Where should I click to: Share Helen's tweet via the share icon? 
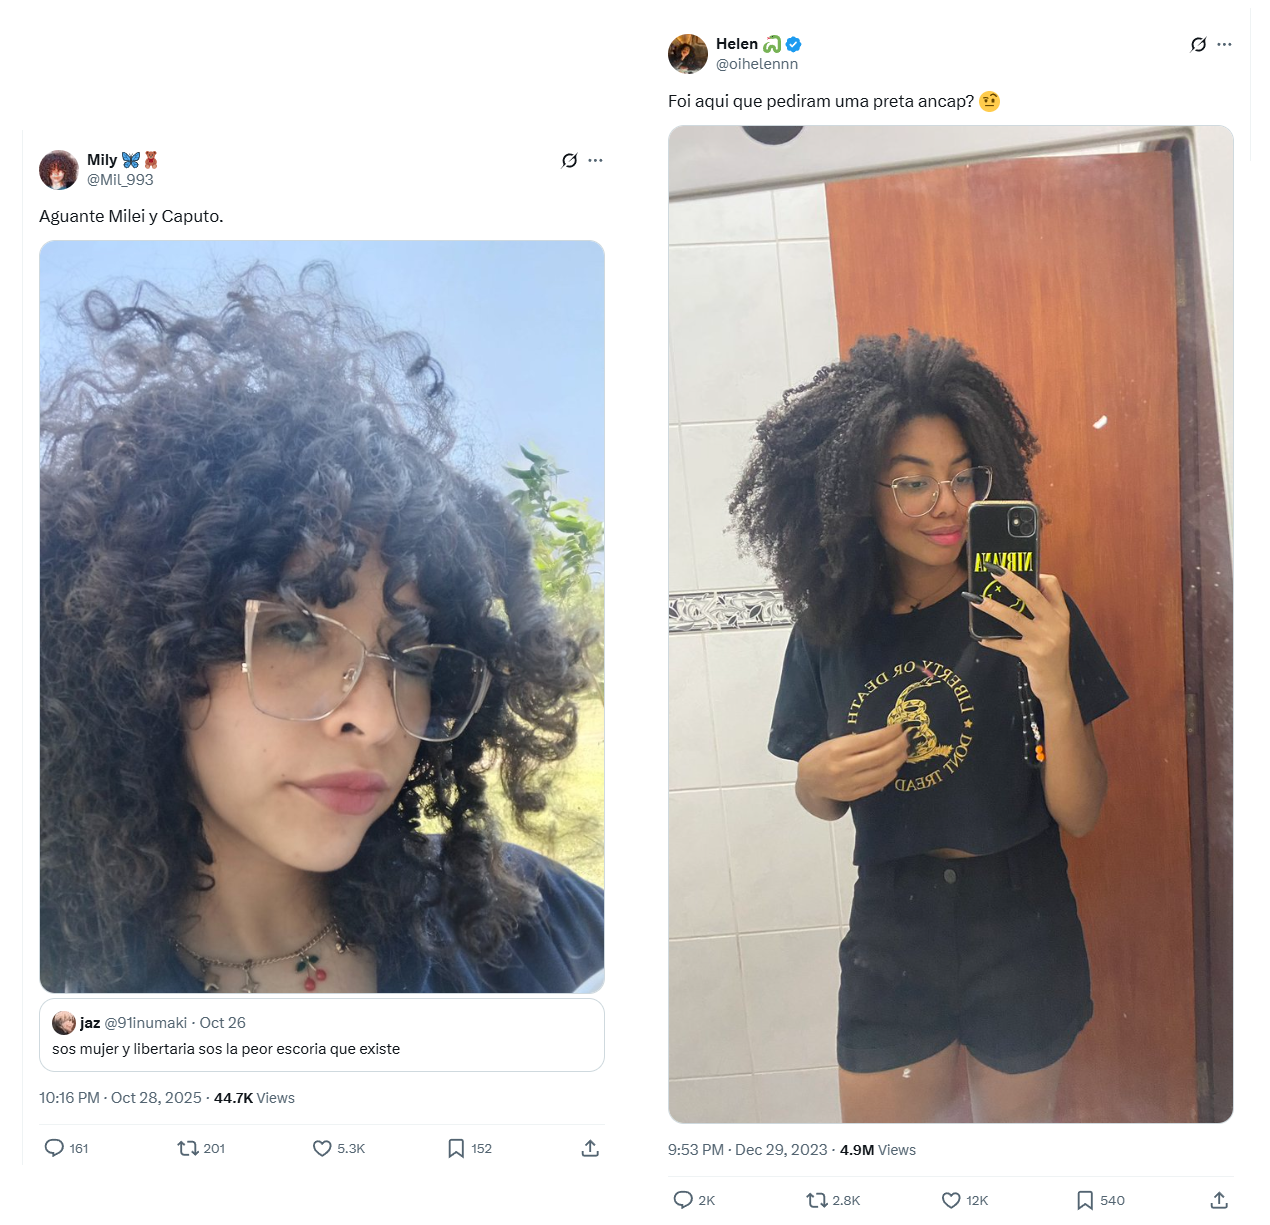1219,1200
